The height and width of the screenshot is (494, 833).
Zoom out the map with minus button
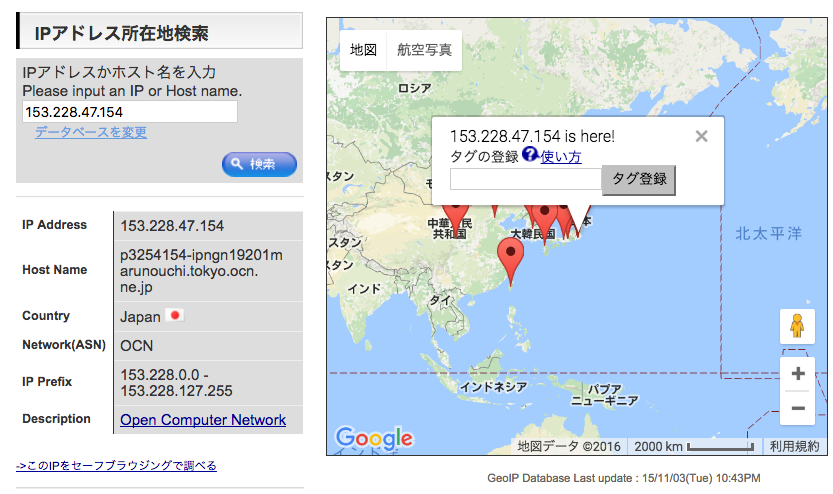tap(797, 408)
